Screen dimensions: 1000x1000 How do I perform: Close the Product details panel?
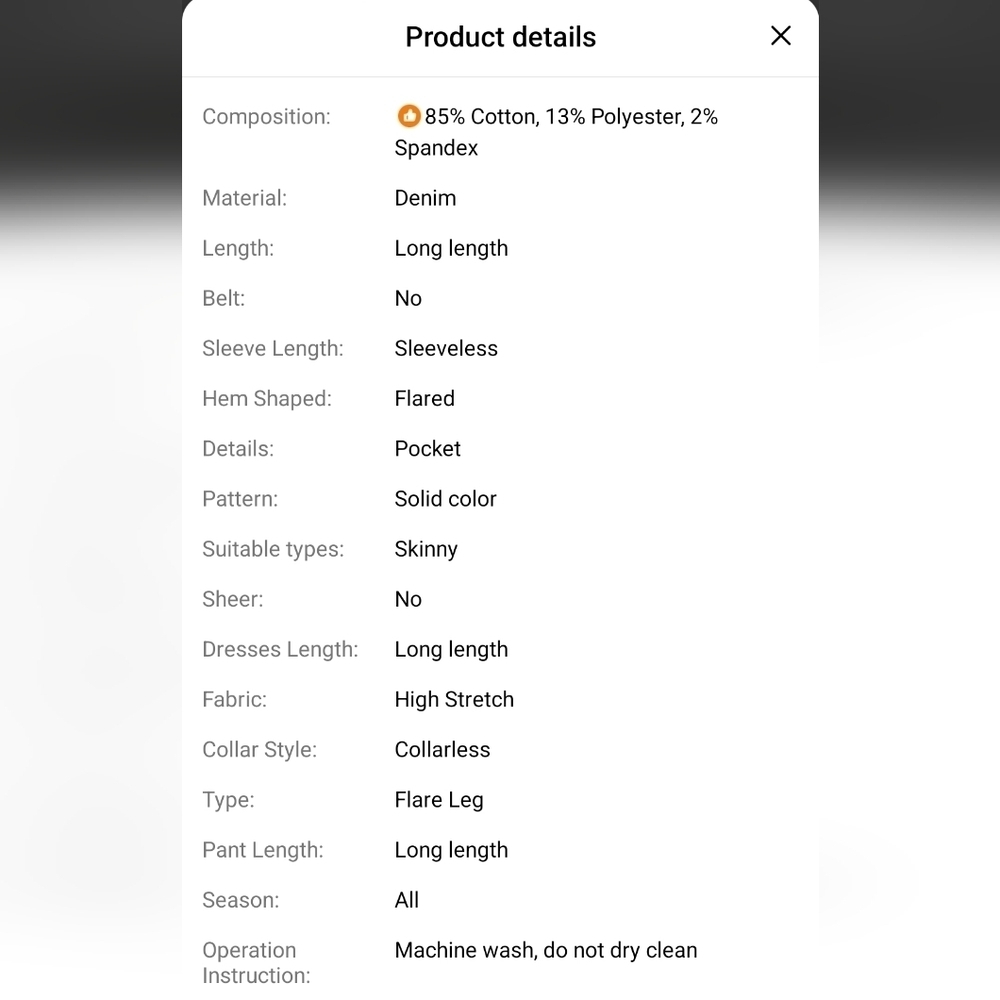(x=781, y=36)
